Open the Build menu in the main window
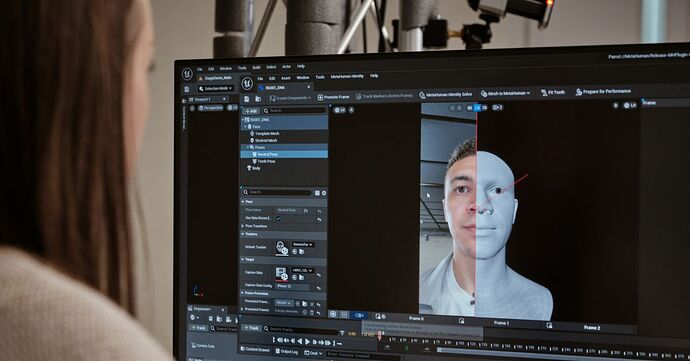 click(256, 67)
